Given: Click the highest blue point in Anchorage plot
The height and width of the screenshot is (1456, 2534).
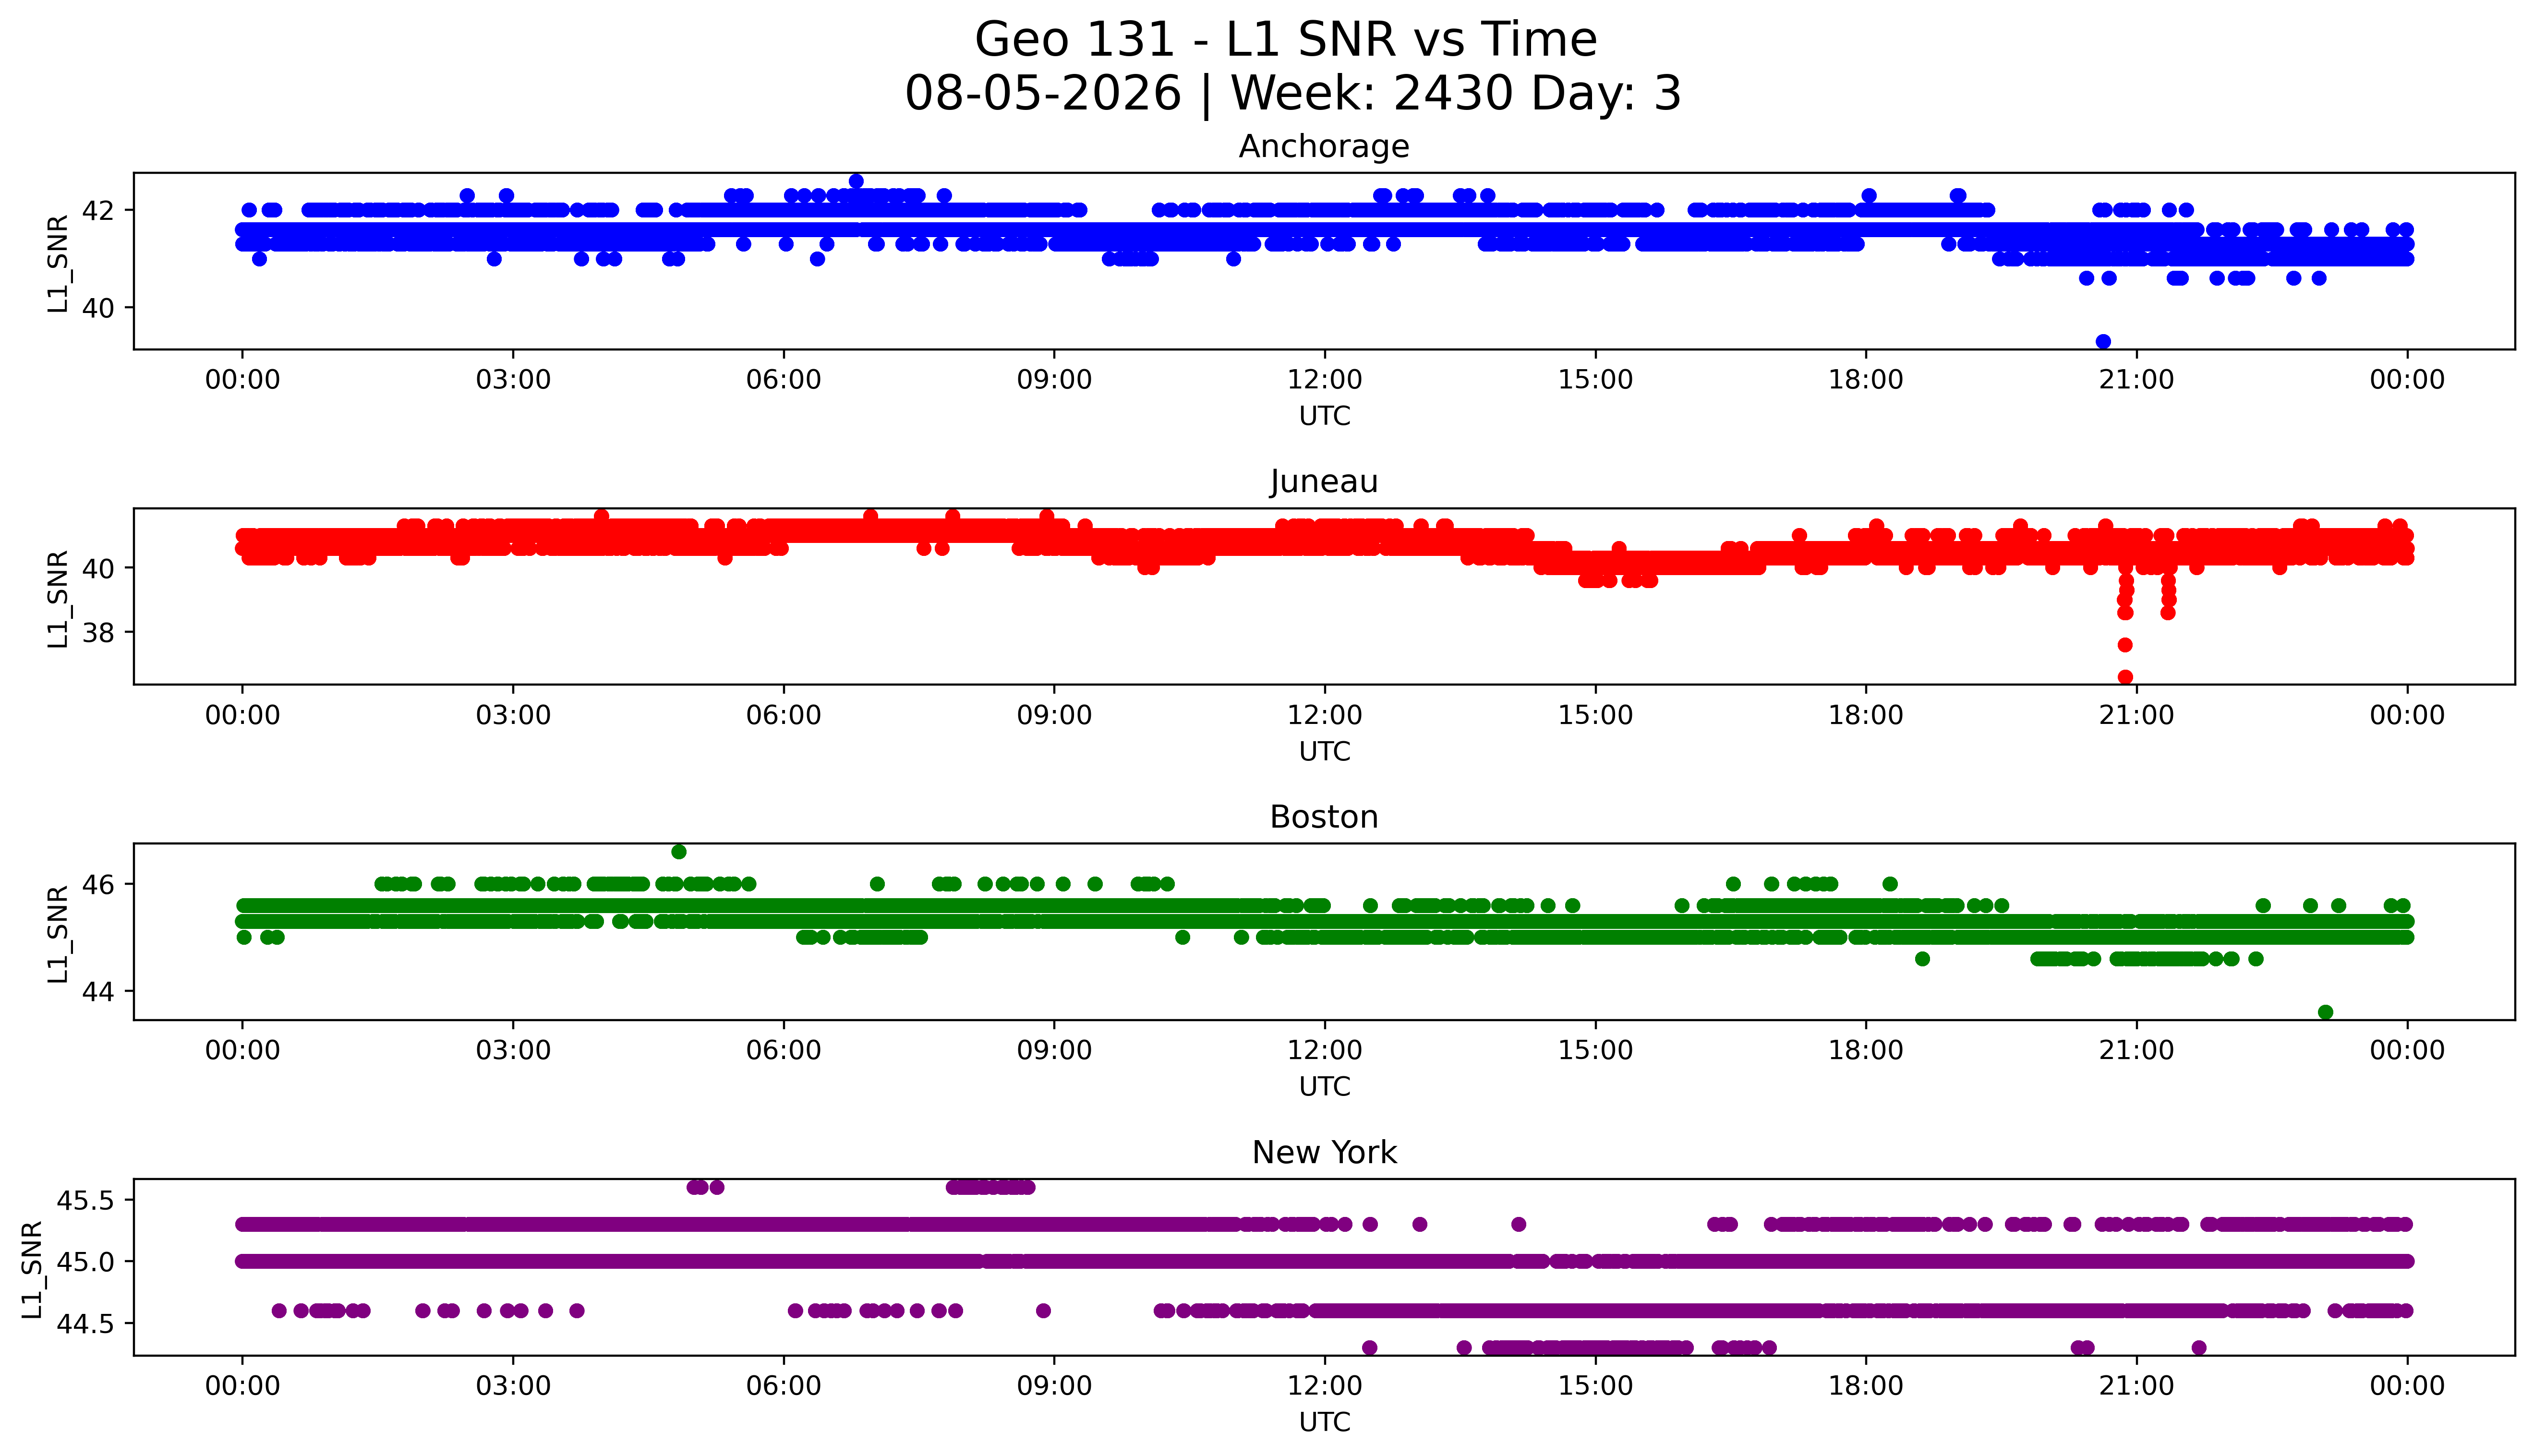Looking at the screenshot, I should 856,181.
